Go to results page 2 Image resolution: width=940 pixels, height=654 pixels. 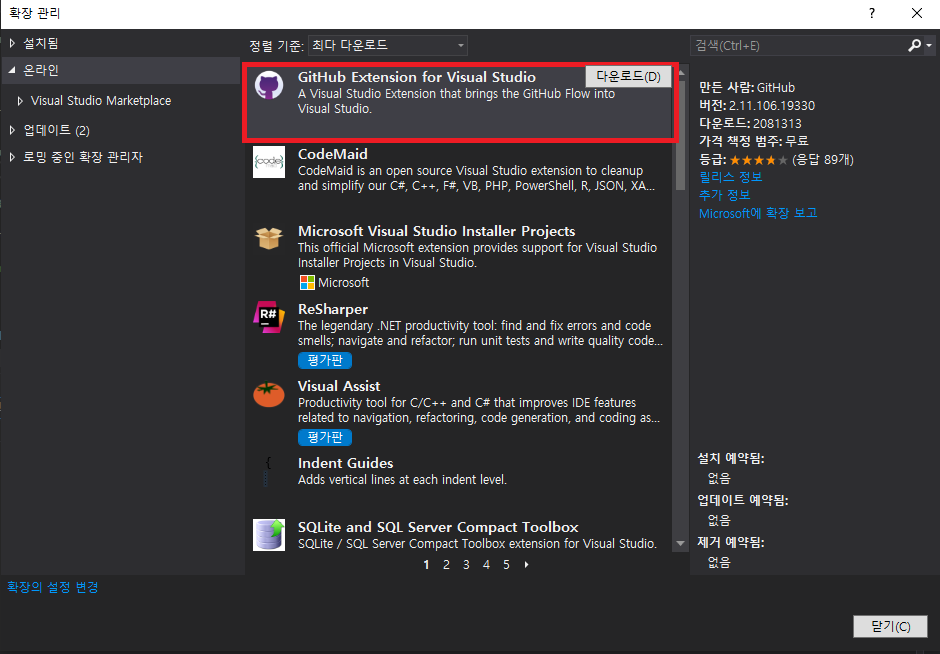click(446, 565)
